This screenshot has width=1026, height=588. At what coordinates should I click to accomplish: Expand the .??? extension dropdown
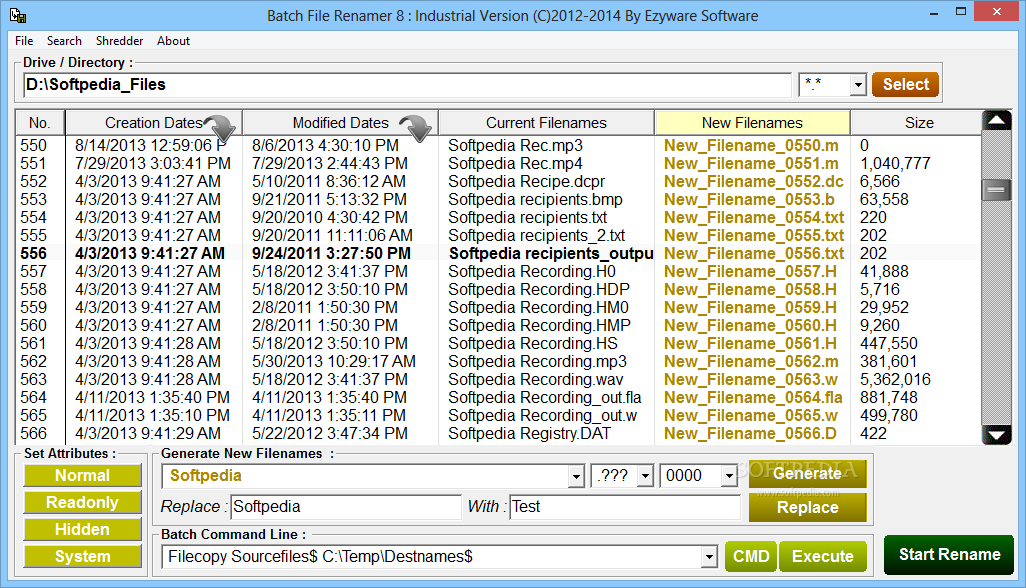pos(645,476)
